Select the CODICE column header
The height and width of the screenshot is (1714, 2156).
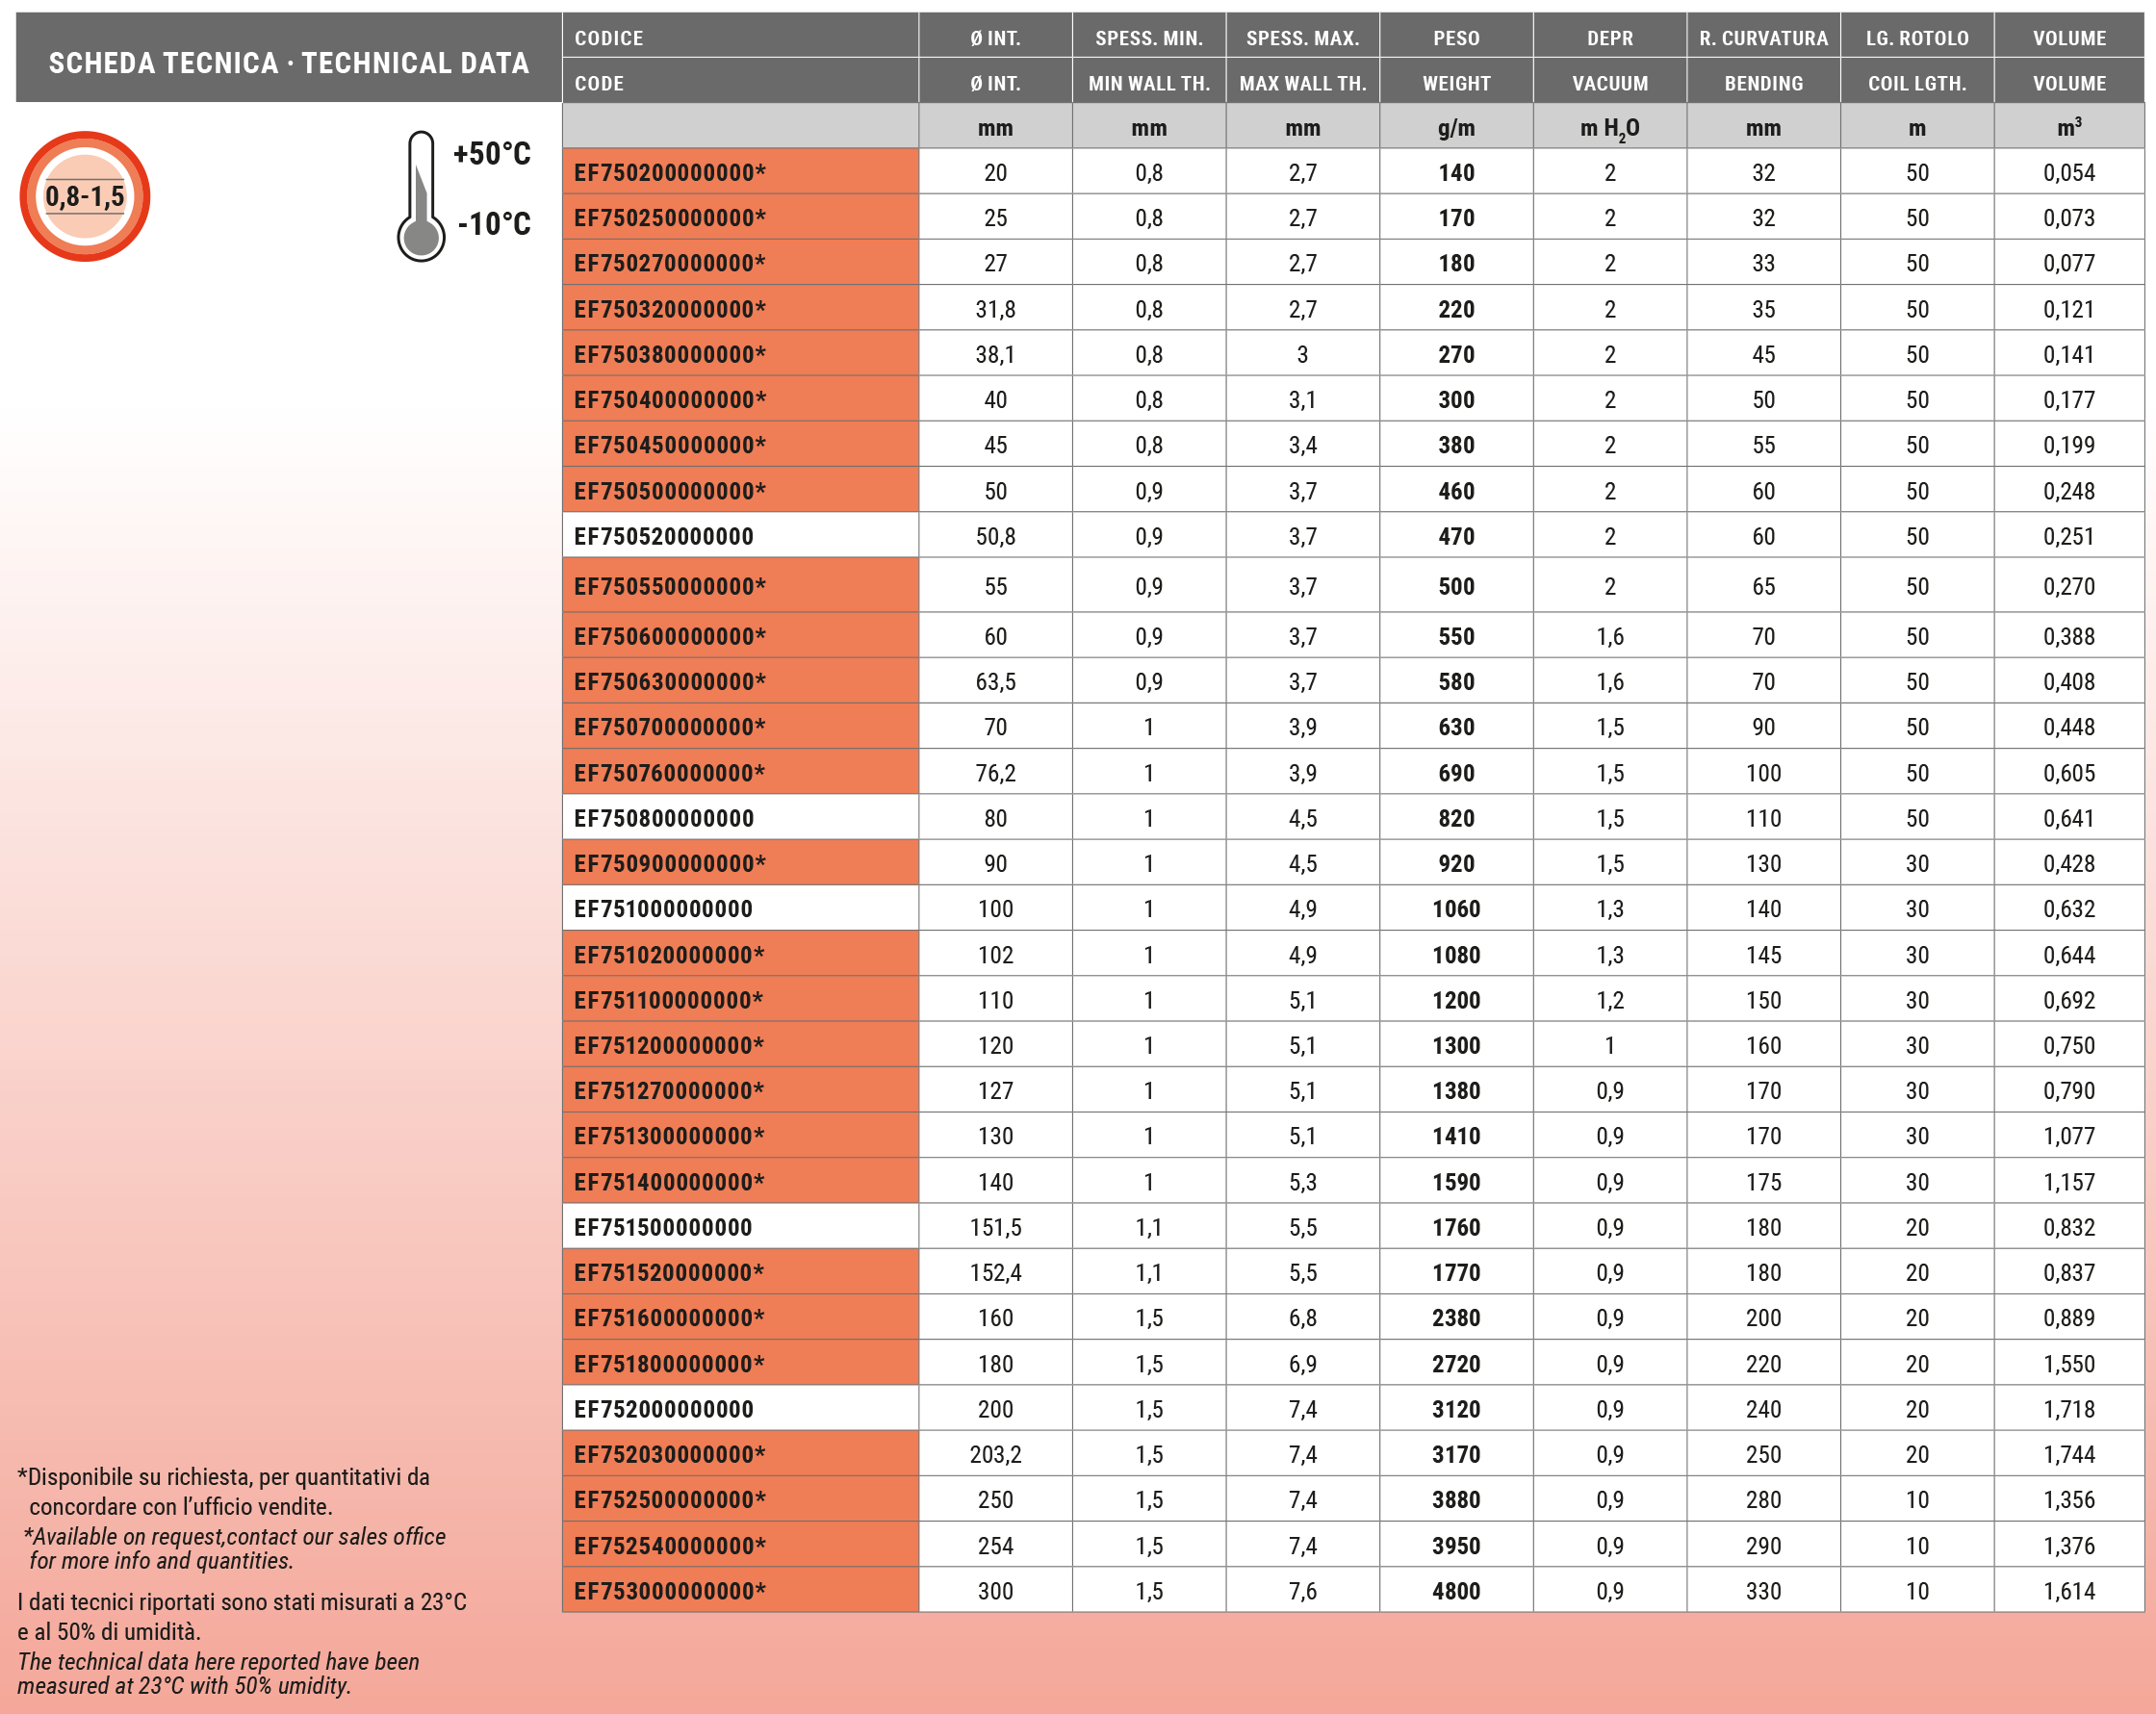608,38
